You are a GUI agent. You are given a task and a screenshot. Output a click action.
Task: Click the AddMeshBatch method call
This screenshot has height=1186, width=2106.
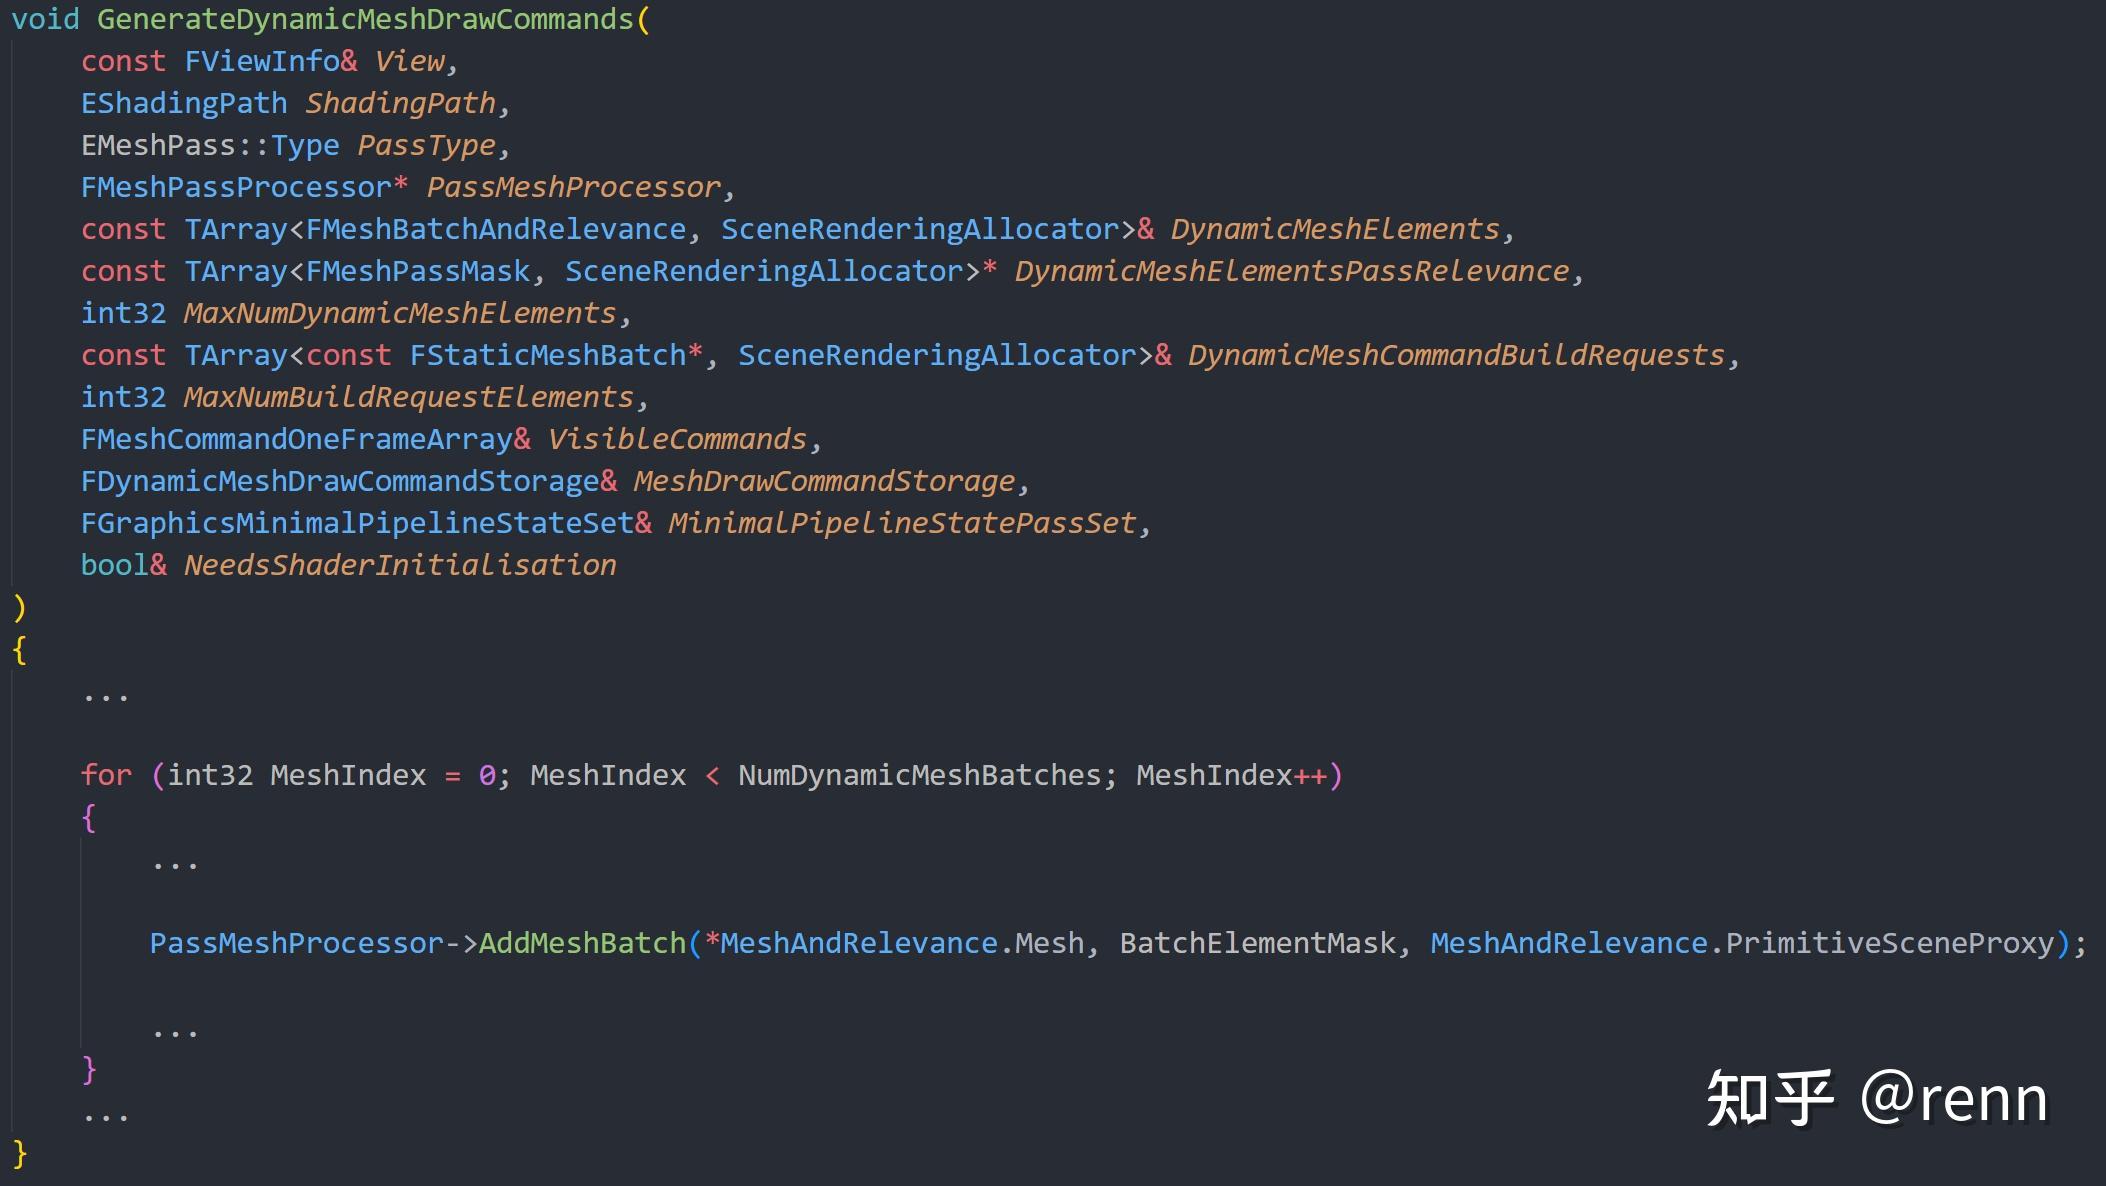pos(582,943)
